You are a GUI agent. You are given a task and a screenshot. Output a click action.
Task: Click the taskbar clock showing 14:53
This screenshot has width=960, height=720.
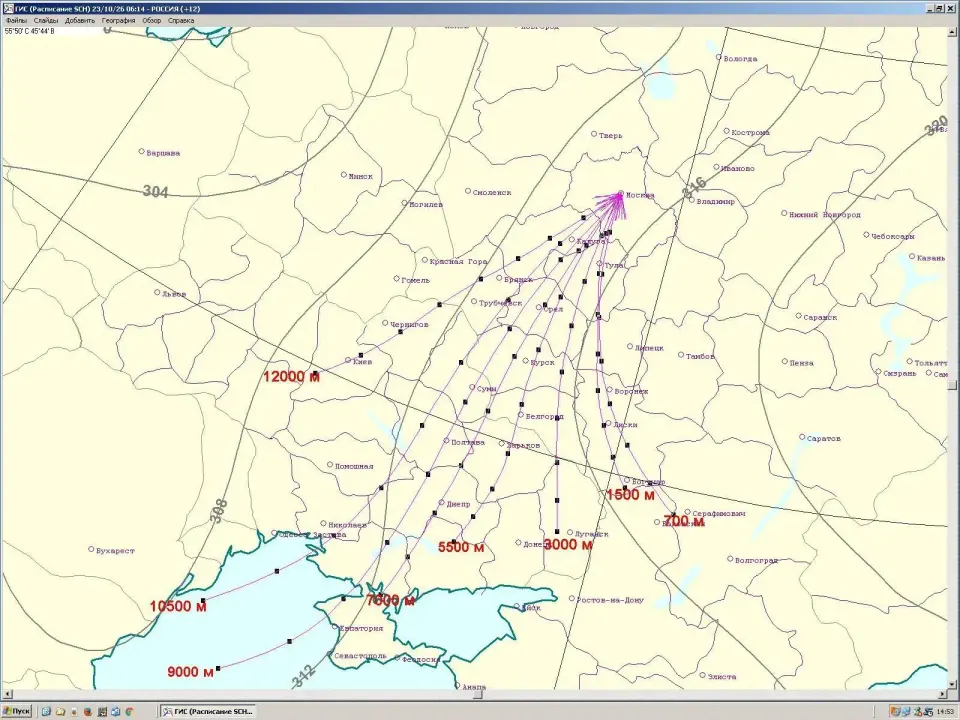click(945, 711)
